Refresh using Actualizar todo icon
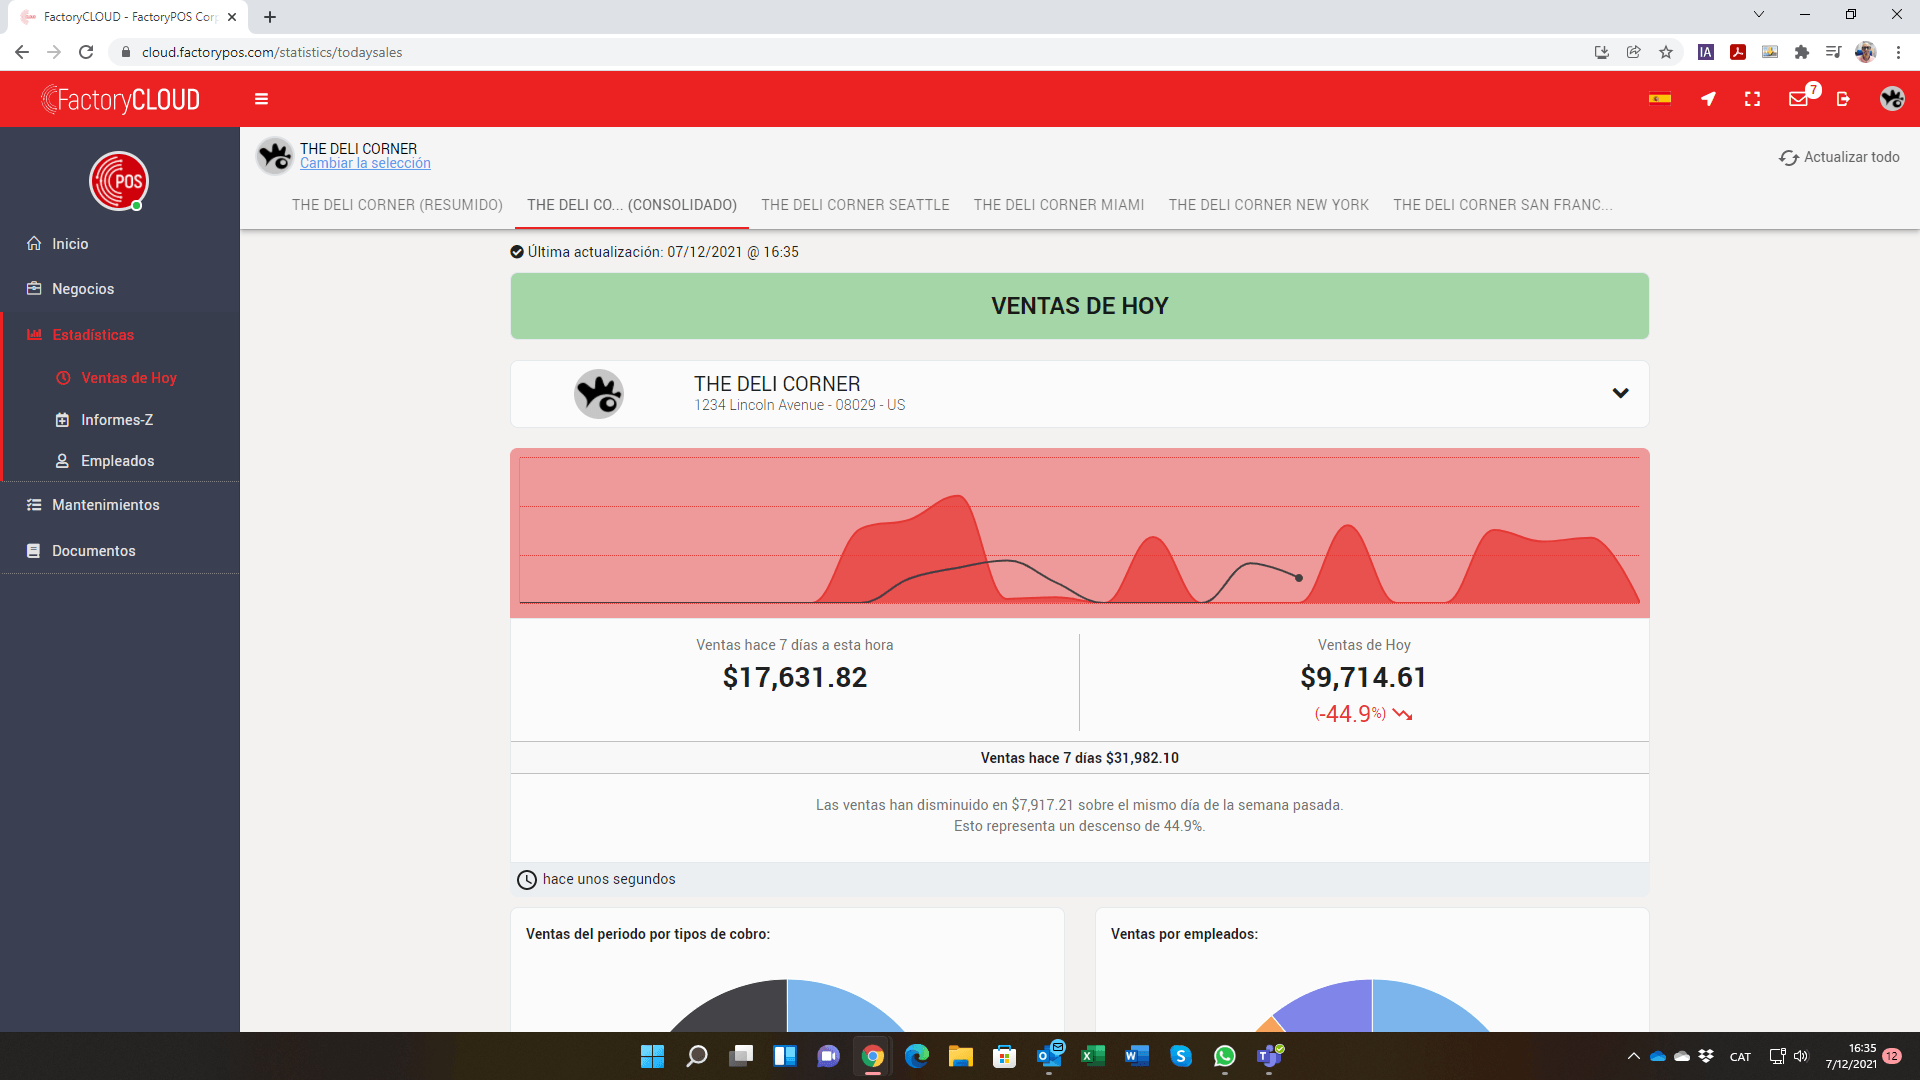 point(1789,158)
